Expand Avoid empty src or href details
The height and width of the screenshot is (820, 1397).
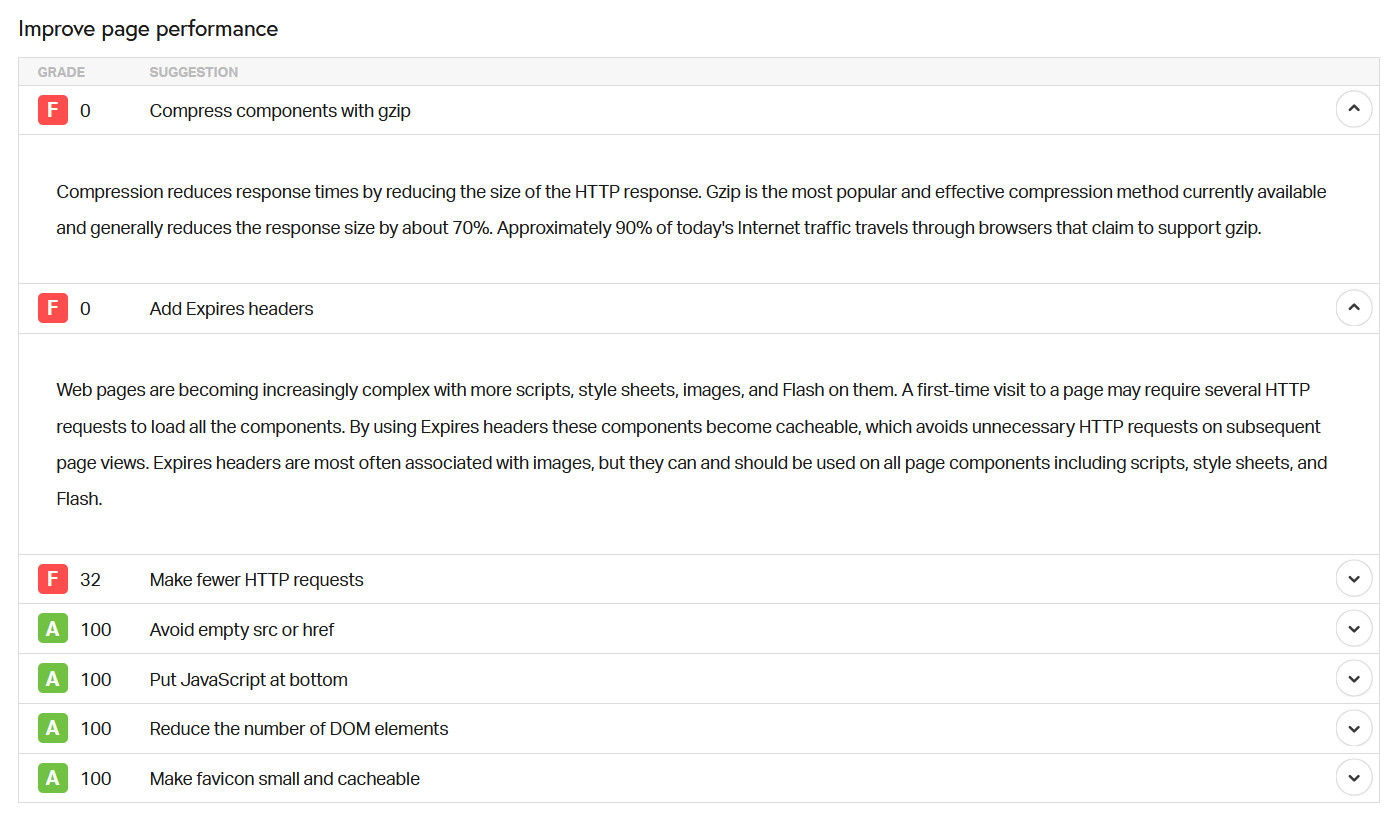pyautogui.click(x=1354, y=628)
